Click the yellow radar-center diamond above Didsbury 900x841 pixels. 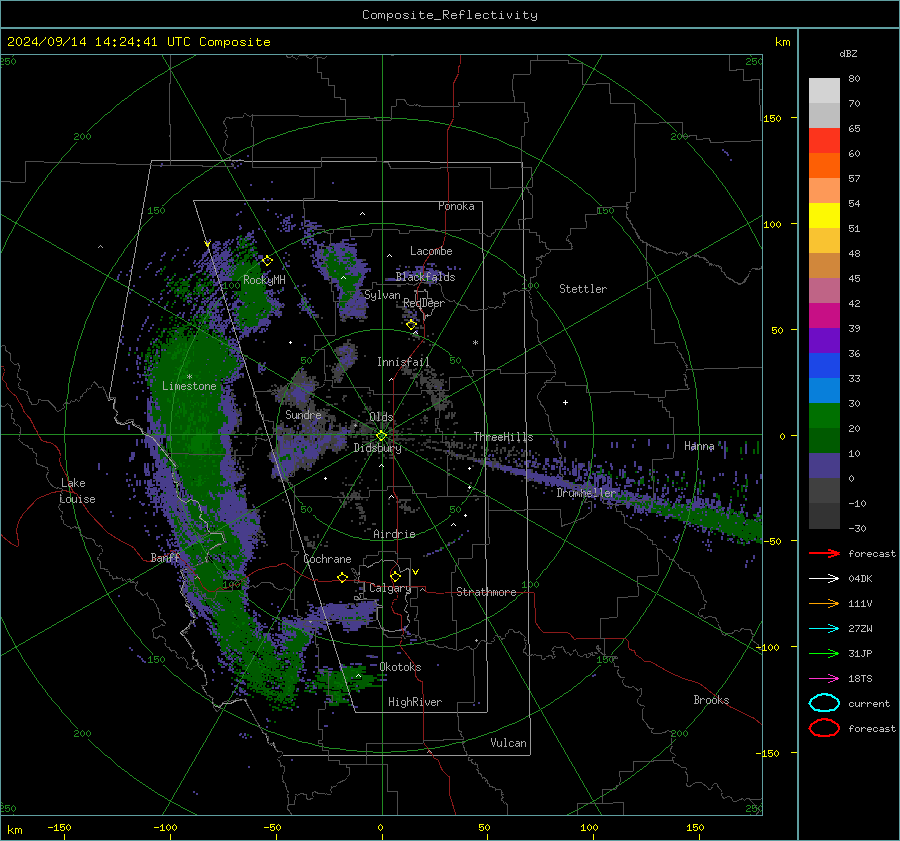[381, 436]
